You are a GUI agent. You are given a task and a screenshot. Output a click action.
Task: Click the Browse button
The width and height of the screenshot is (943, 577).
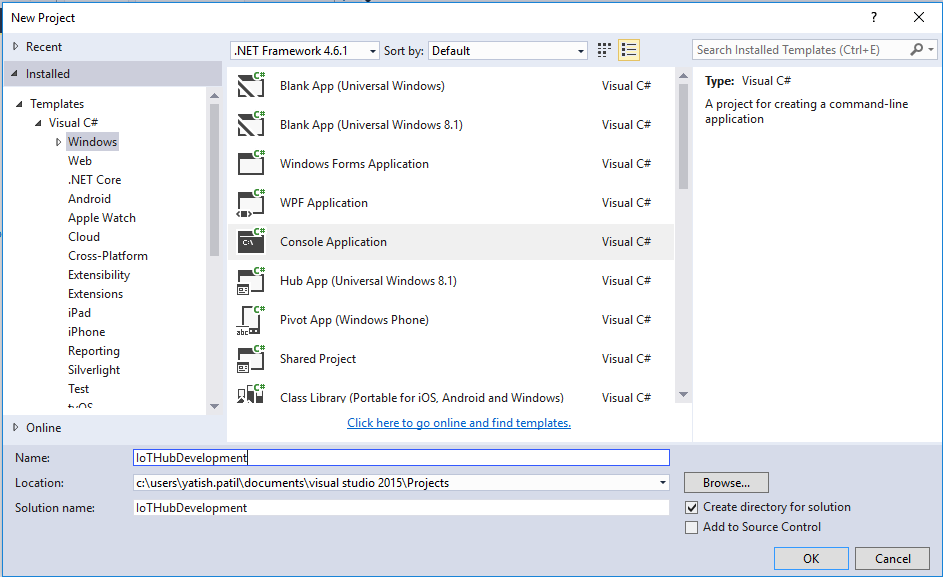(726, 483)
